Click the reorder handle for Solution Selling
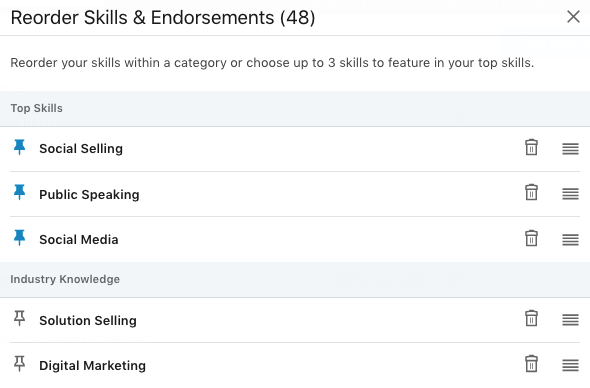590x388 pixels. tap(570, 320)
